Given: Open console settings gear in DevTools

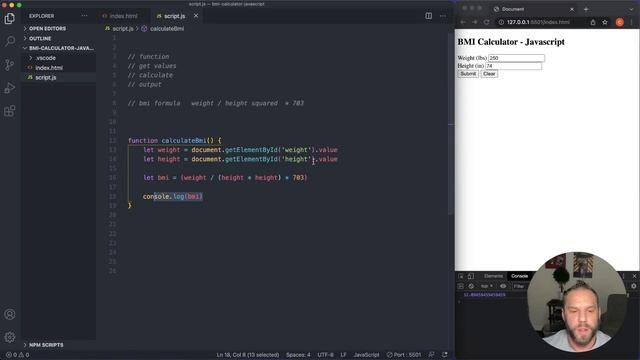Looking at the screenshot, I should pyautogui.click(x=633, y=286).
